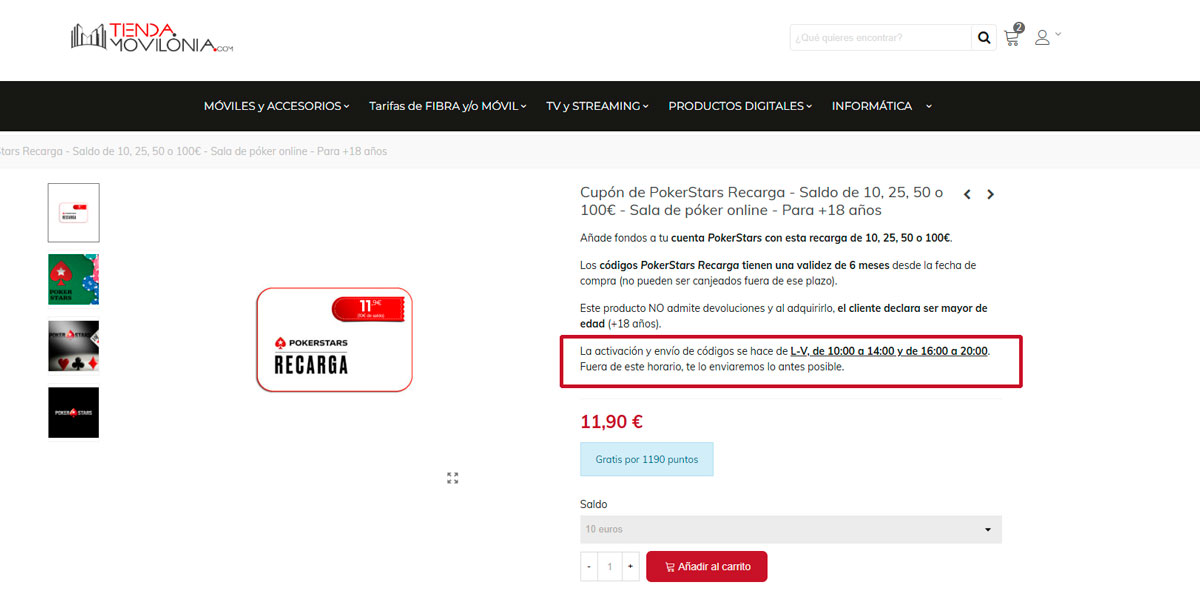Click the search magnifier icon

point(984,37)
